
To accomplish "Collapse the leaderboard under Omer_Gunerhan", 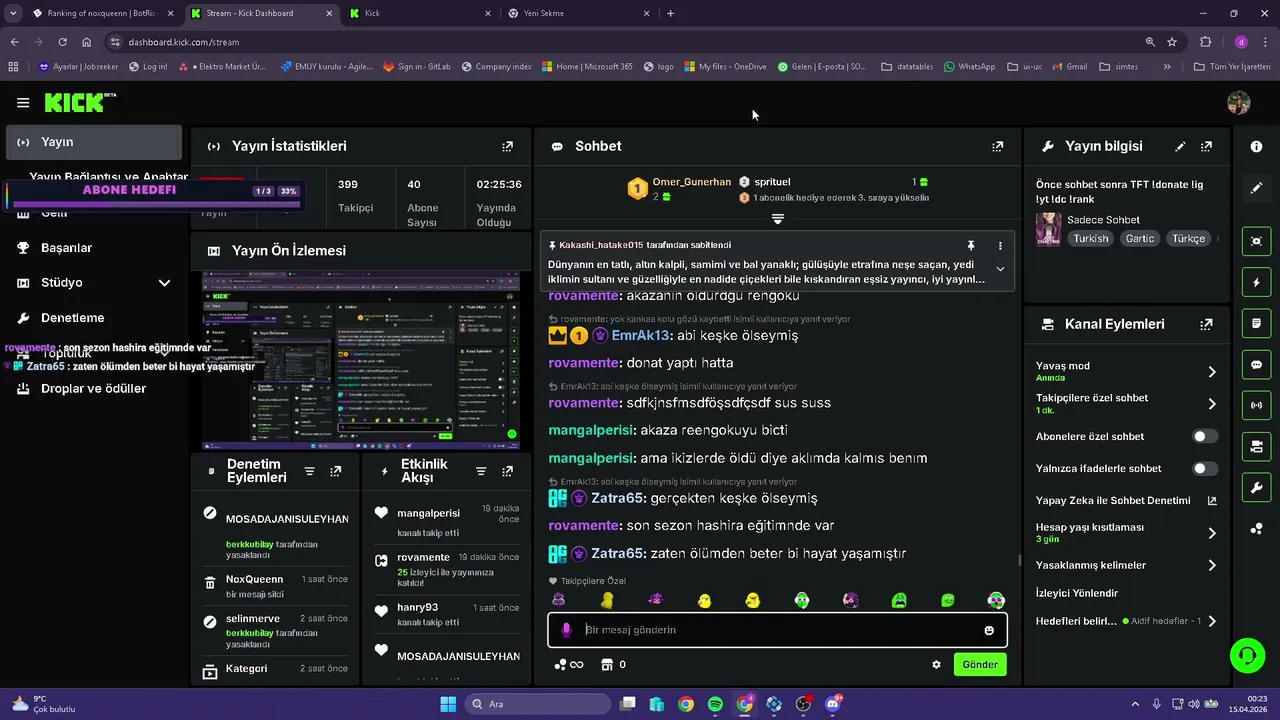I will click(x=777, y=218).
